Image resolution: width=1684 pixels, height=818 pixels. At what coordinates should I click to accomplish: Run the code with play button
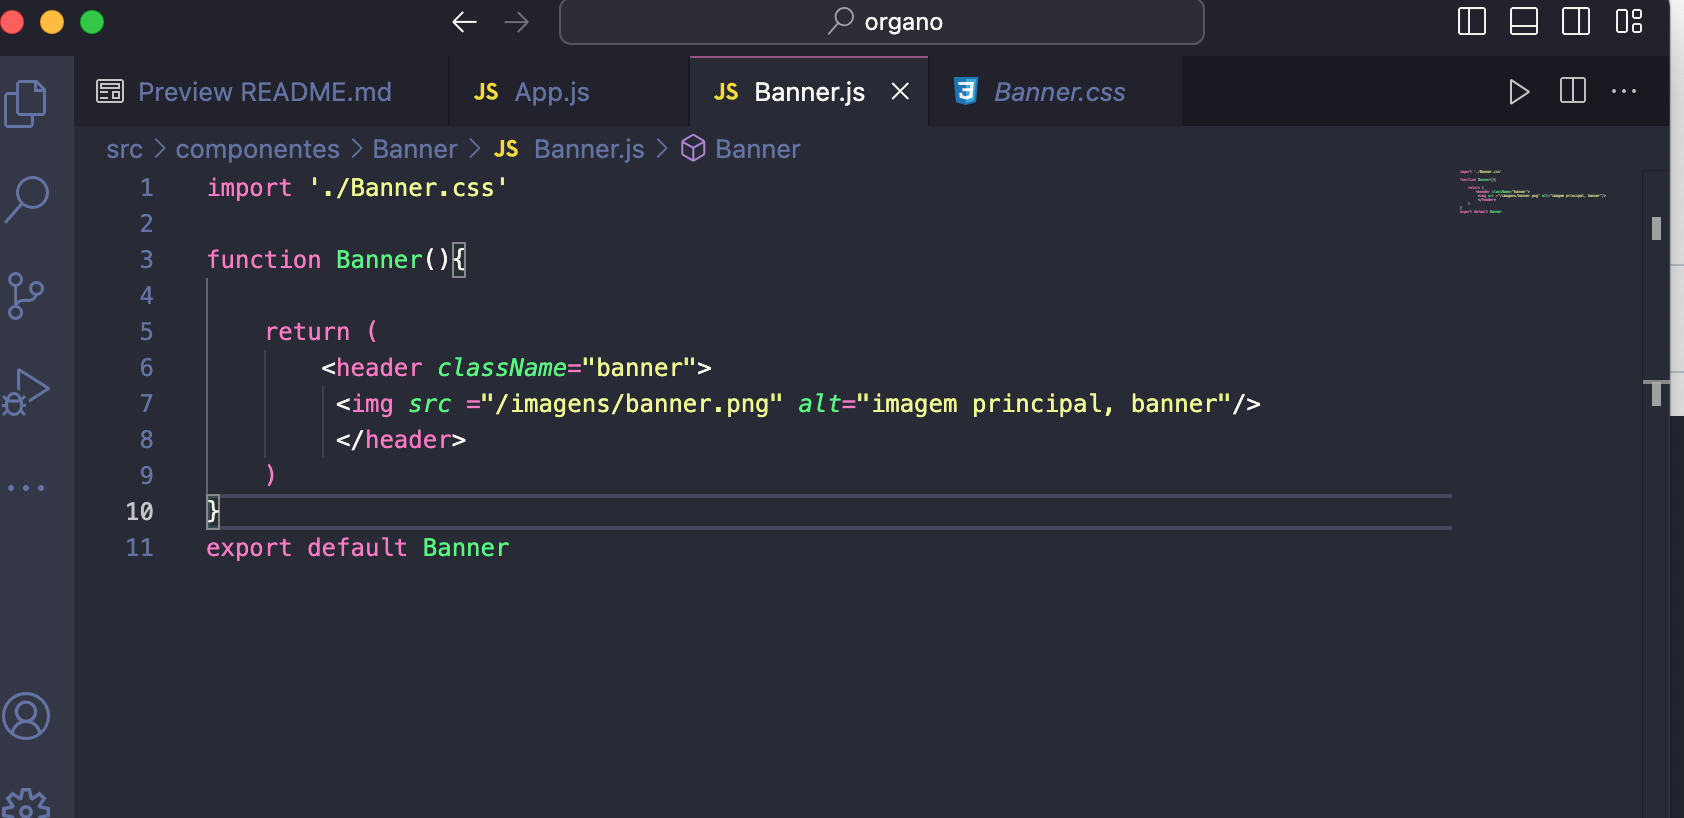[1519, 92]
